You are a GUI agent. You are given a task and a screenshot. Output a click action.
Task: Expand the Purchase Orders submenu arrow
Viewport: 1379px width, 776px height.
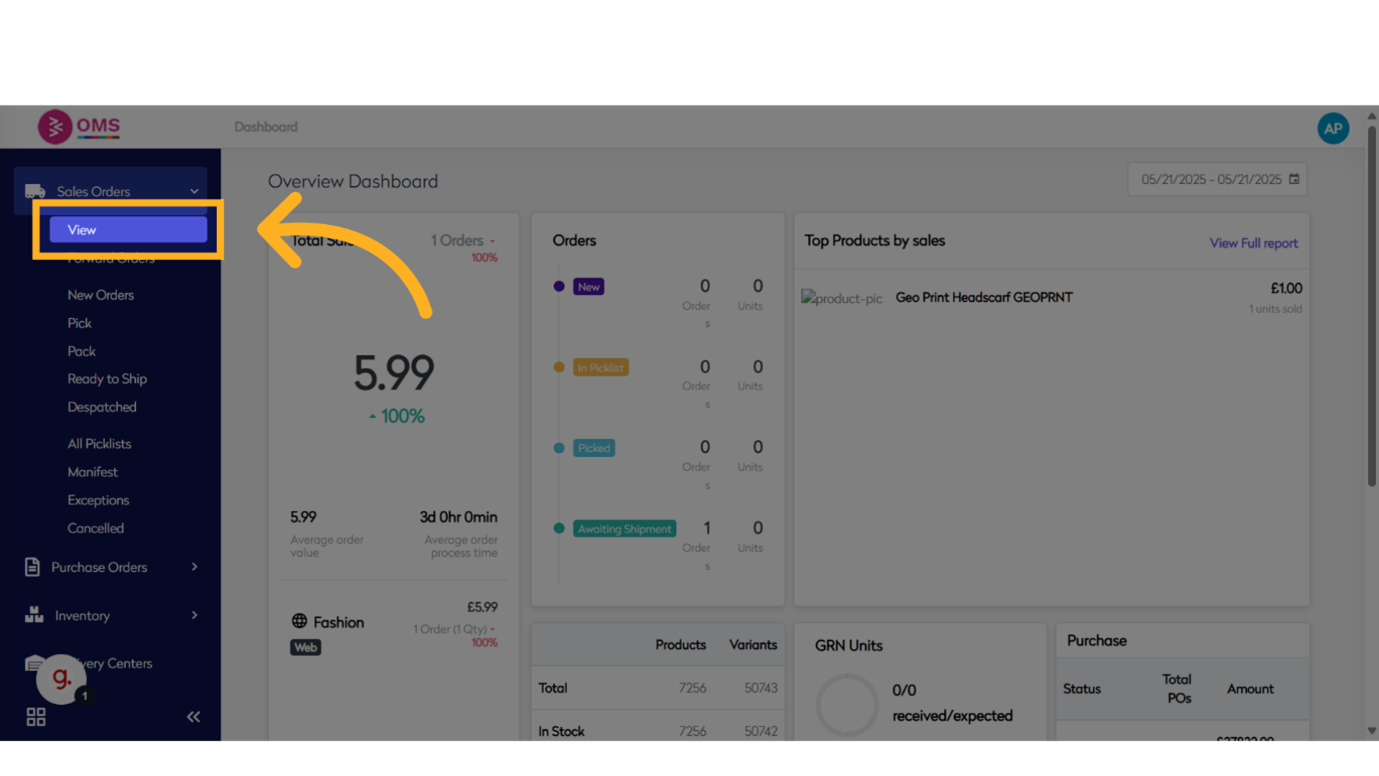[194, 567]
